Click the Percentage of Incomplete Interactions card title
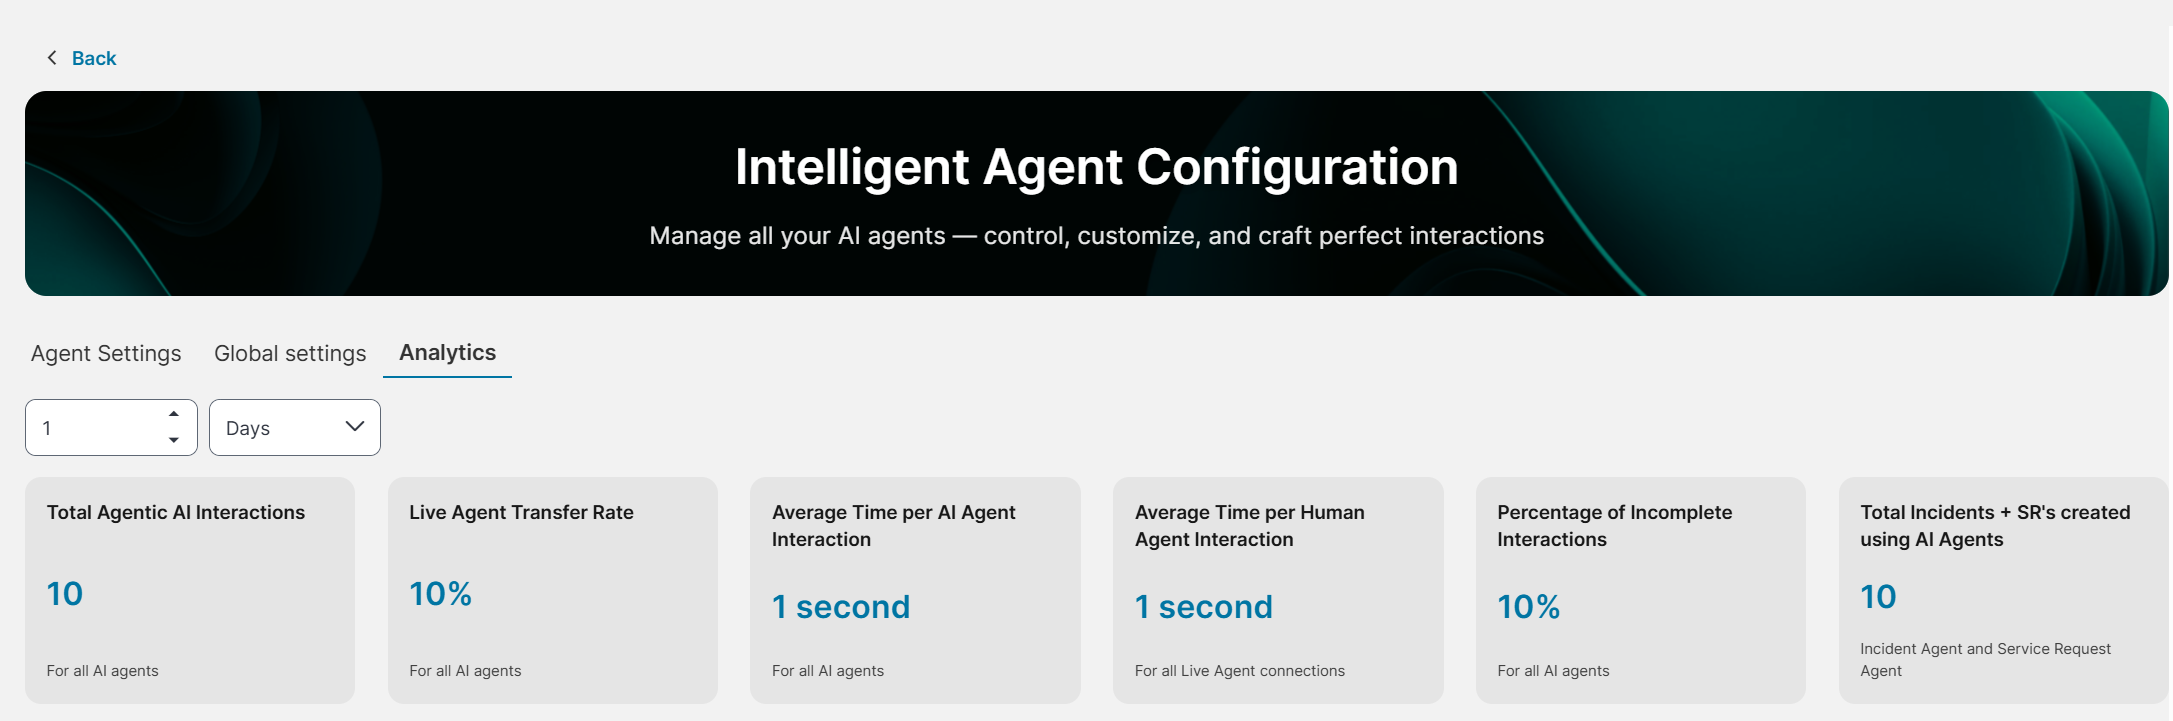The height and width of the screenshot is (721, 2173). pos(1614,525)
